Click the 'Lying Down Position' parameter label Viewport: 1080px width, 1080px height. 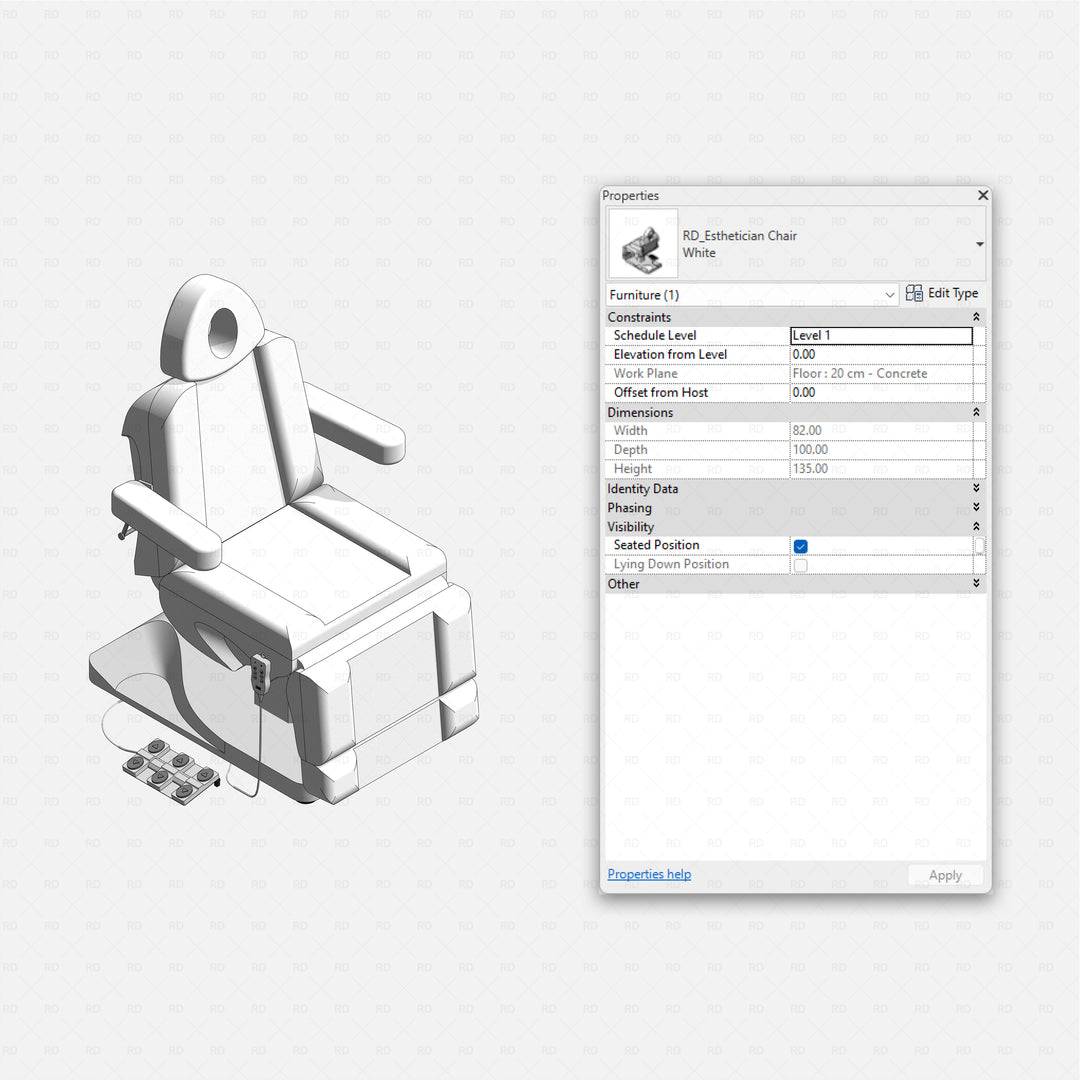(671, 564)
